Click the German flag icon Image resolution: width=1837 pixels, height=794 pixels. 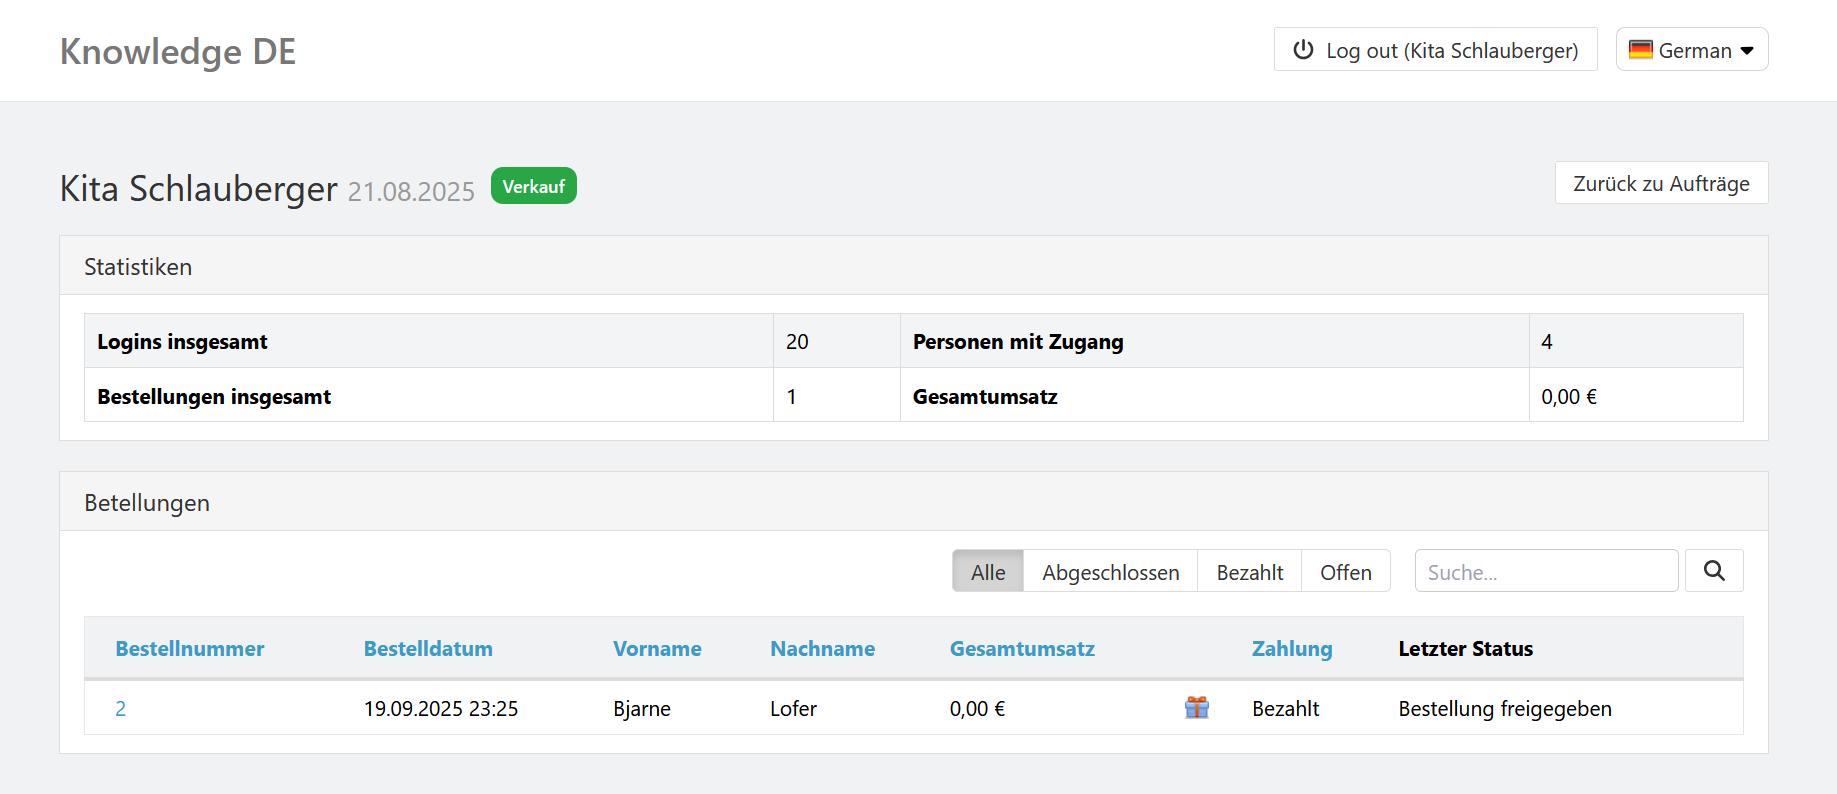click(1640, 50)
